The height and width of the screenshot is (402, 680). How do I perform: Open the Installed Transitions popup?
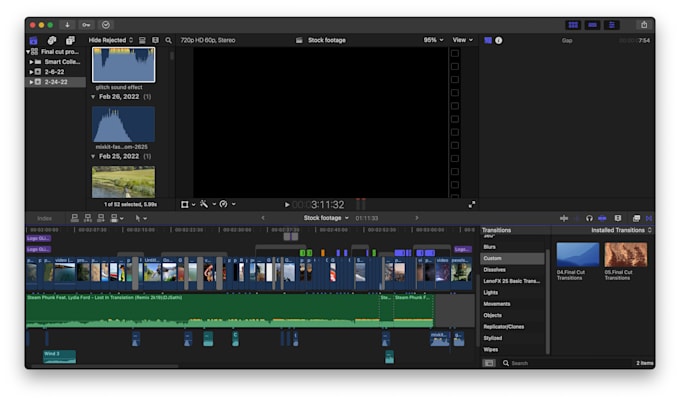point(621,230)
